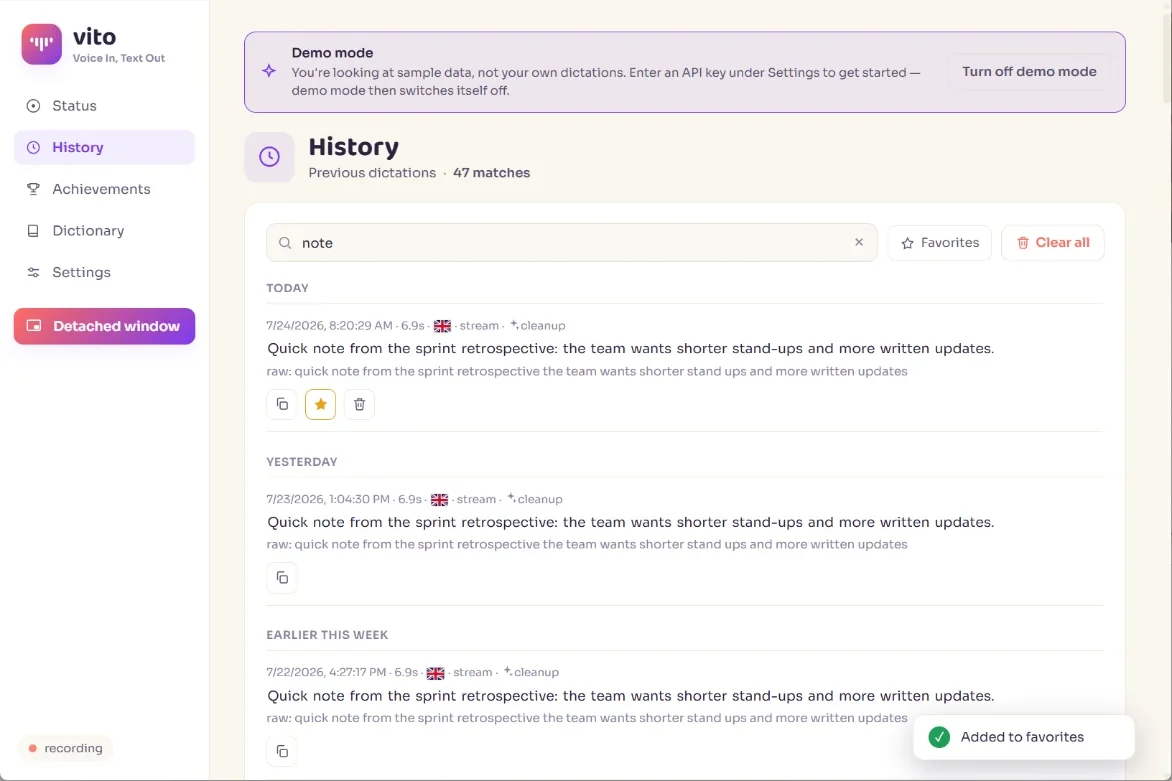The image size is (1172, 781).
Task: Click the Detached window button
Action: tap(105, 326)
